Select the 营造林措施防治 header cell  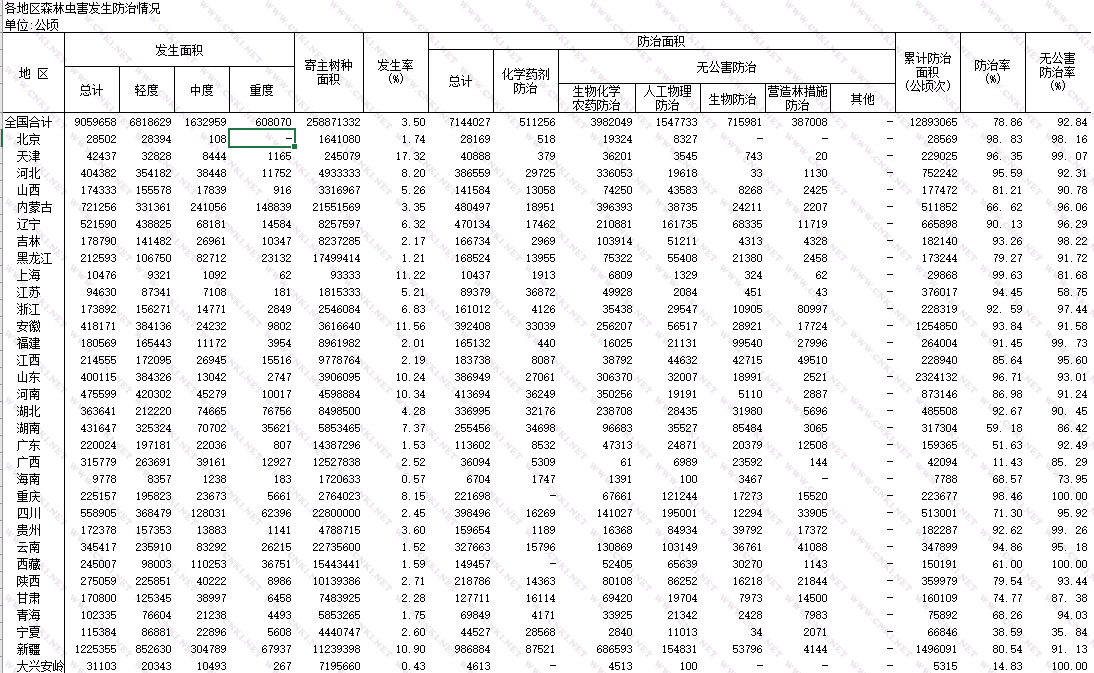click(797, 98)
